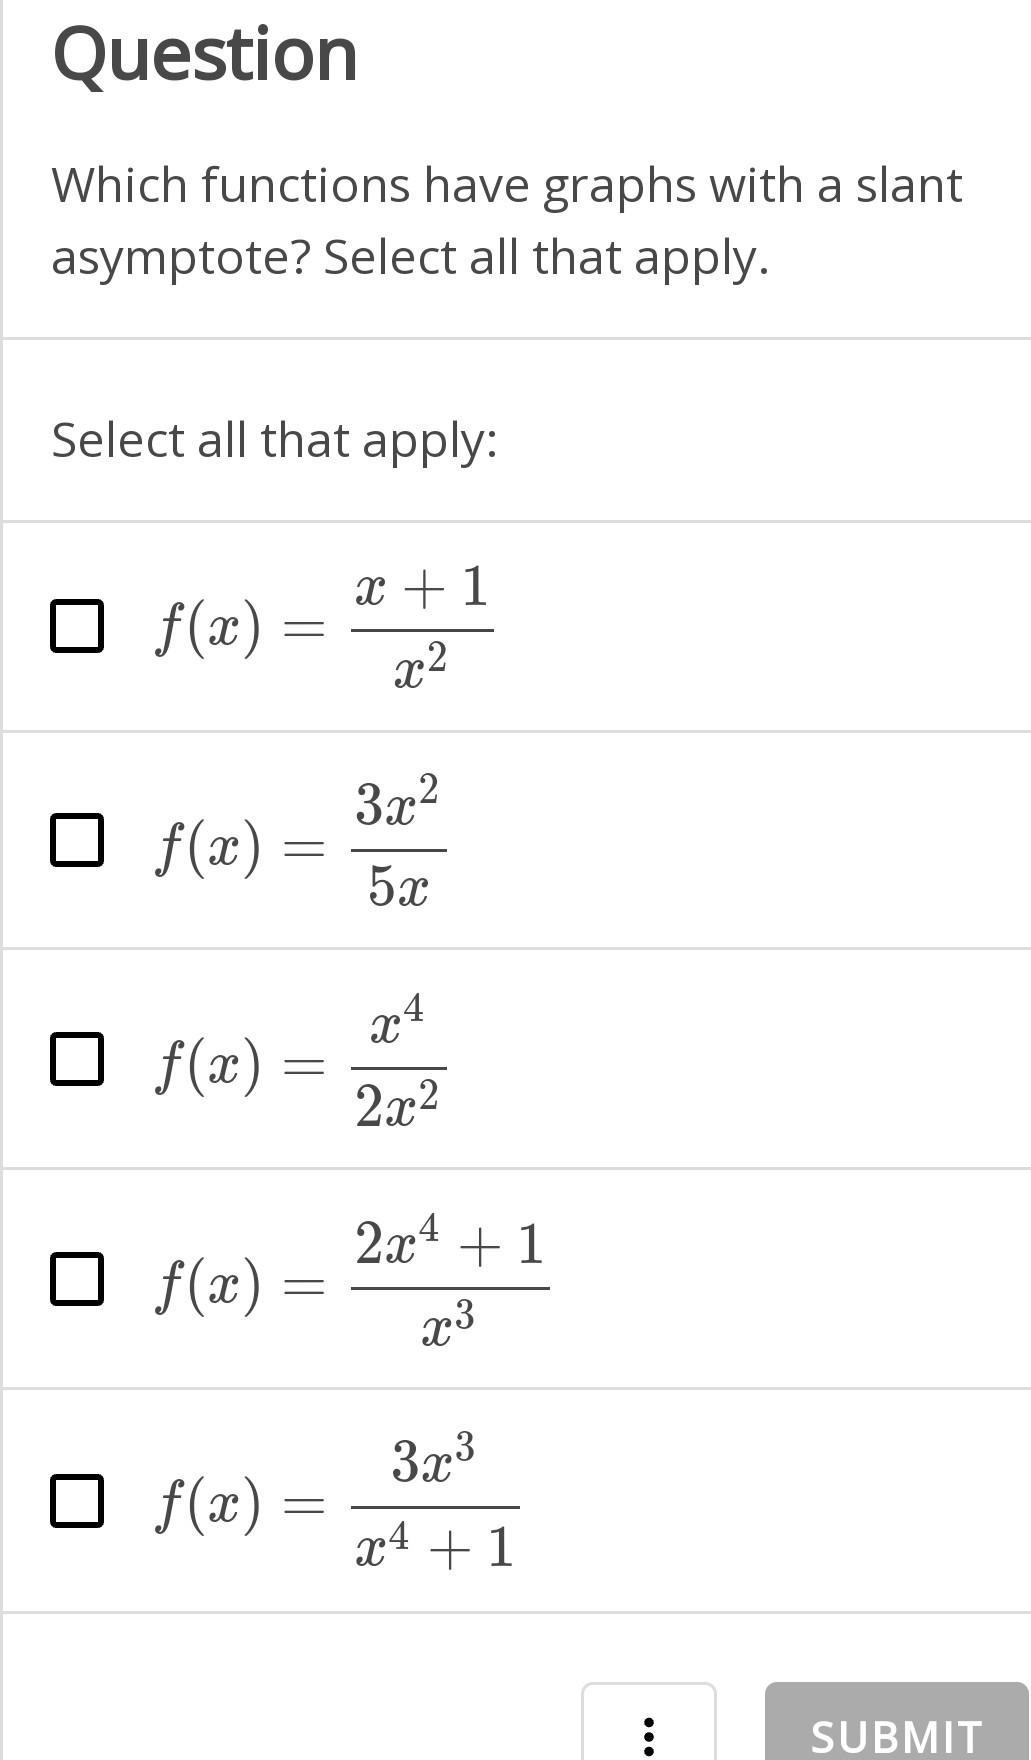Click the 'Select all that apply' label

[273, 440]
